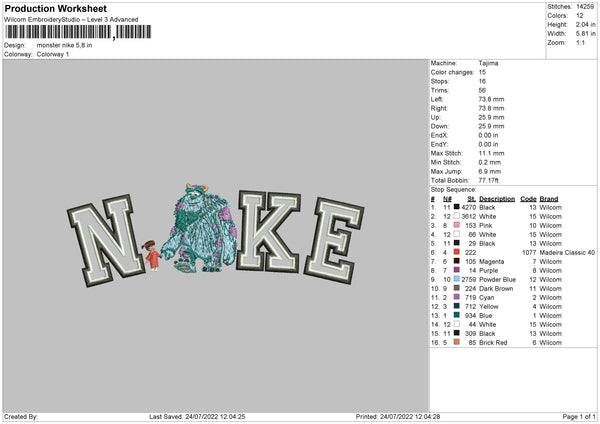Click 'Page 1 of 1' in the footer
The width and height of the screenshot is (600, 424).
(x=579, y=416)
